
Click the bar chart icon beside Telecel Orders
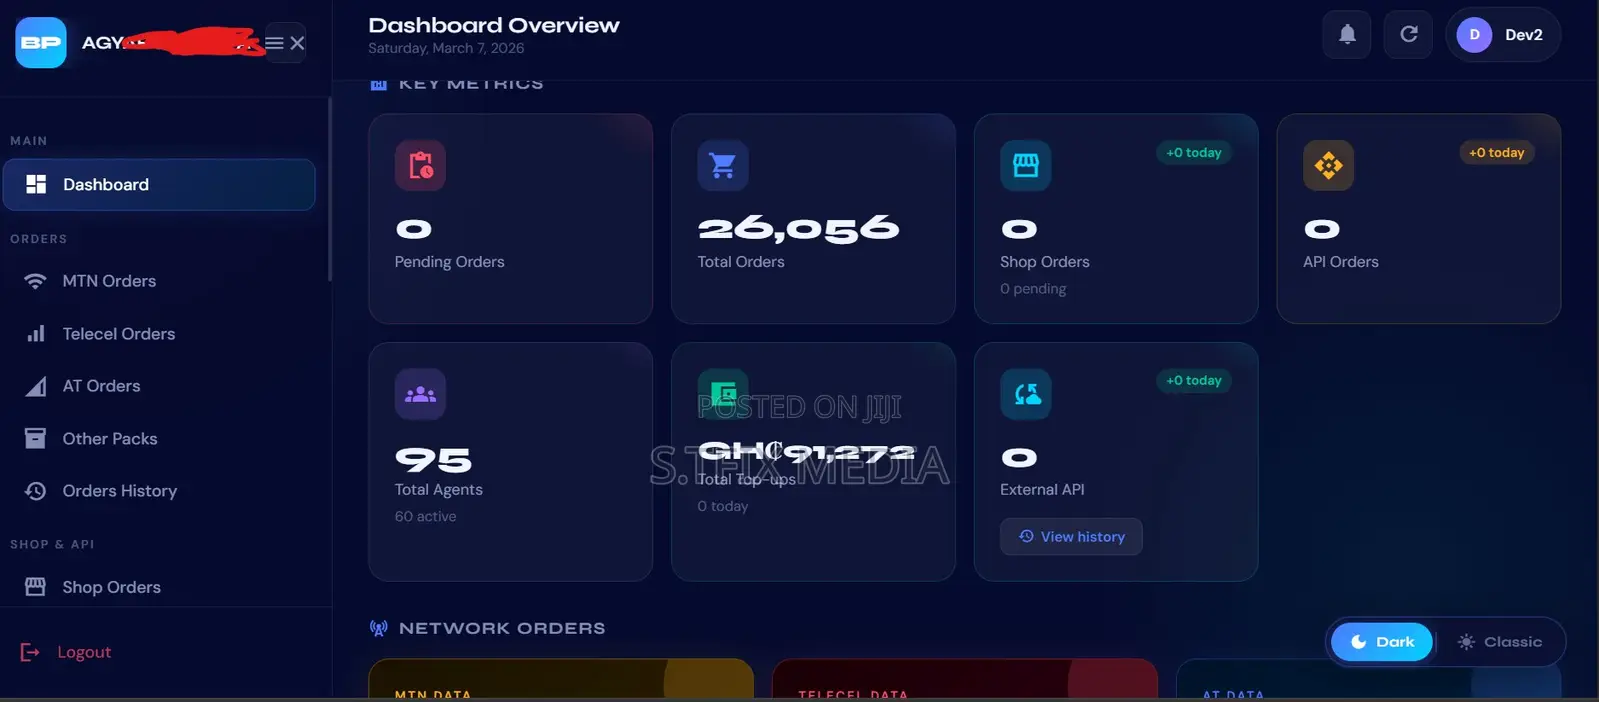pos(35,334)
